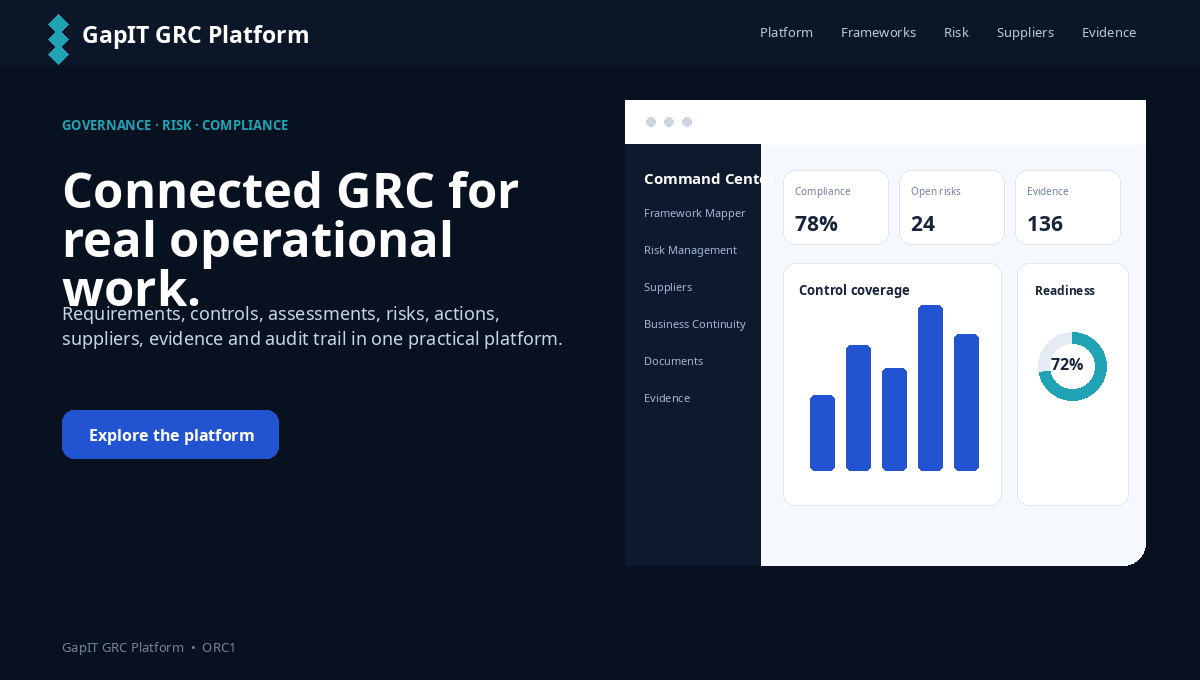Screen dimensions: 1200x680
Task: Open the GapIT GRC Platform home title
Action: pos(195,35)
